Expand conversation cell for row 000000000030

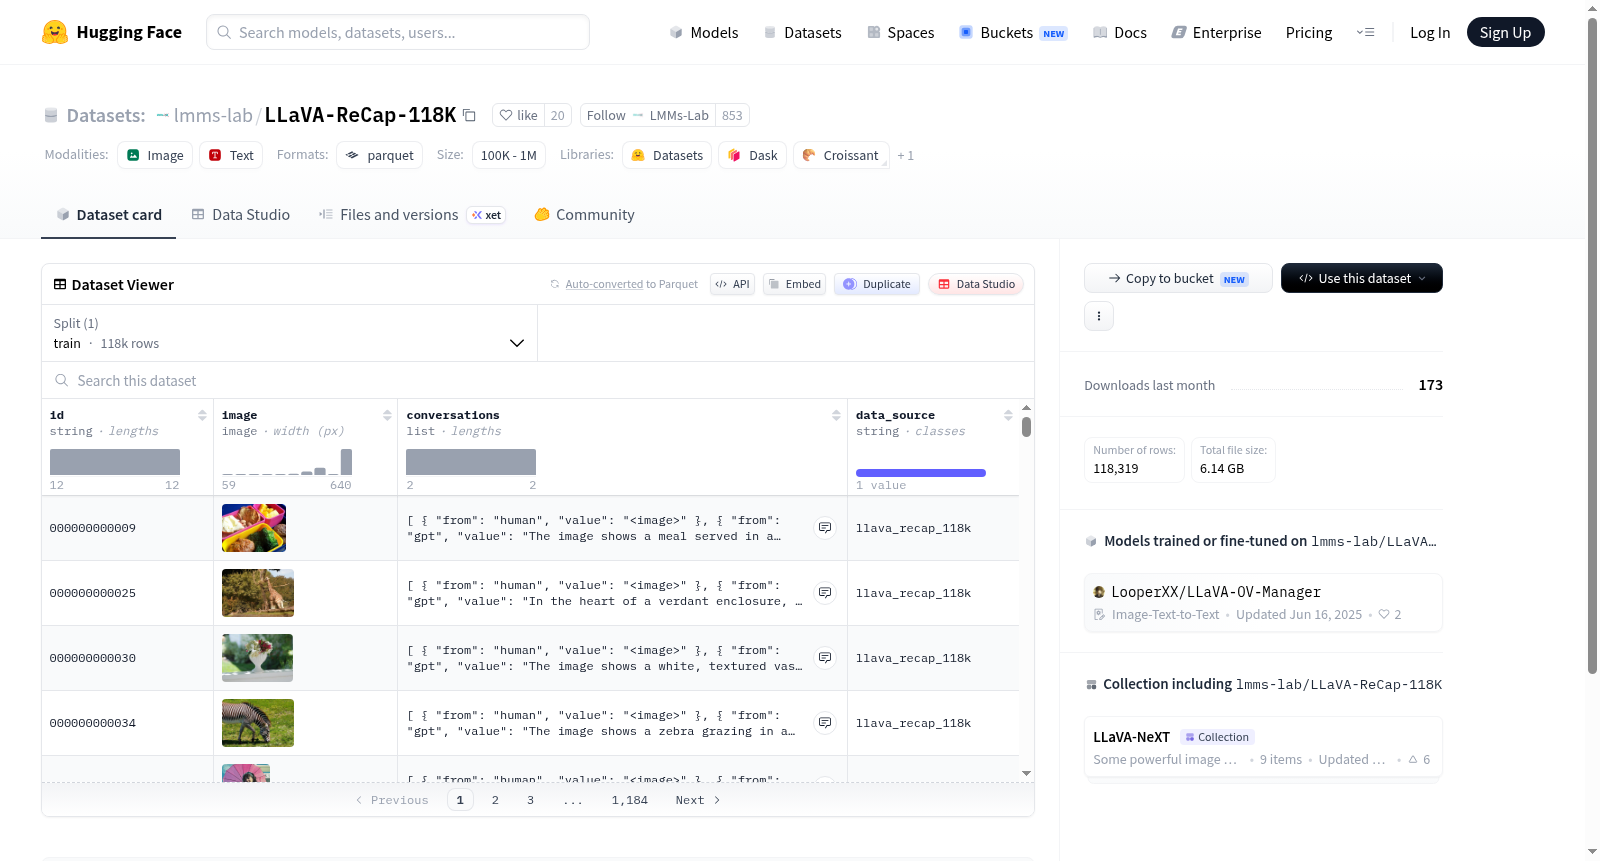tap(825, 658)
